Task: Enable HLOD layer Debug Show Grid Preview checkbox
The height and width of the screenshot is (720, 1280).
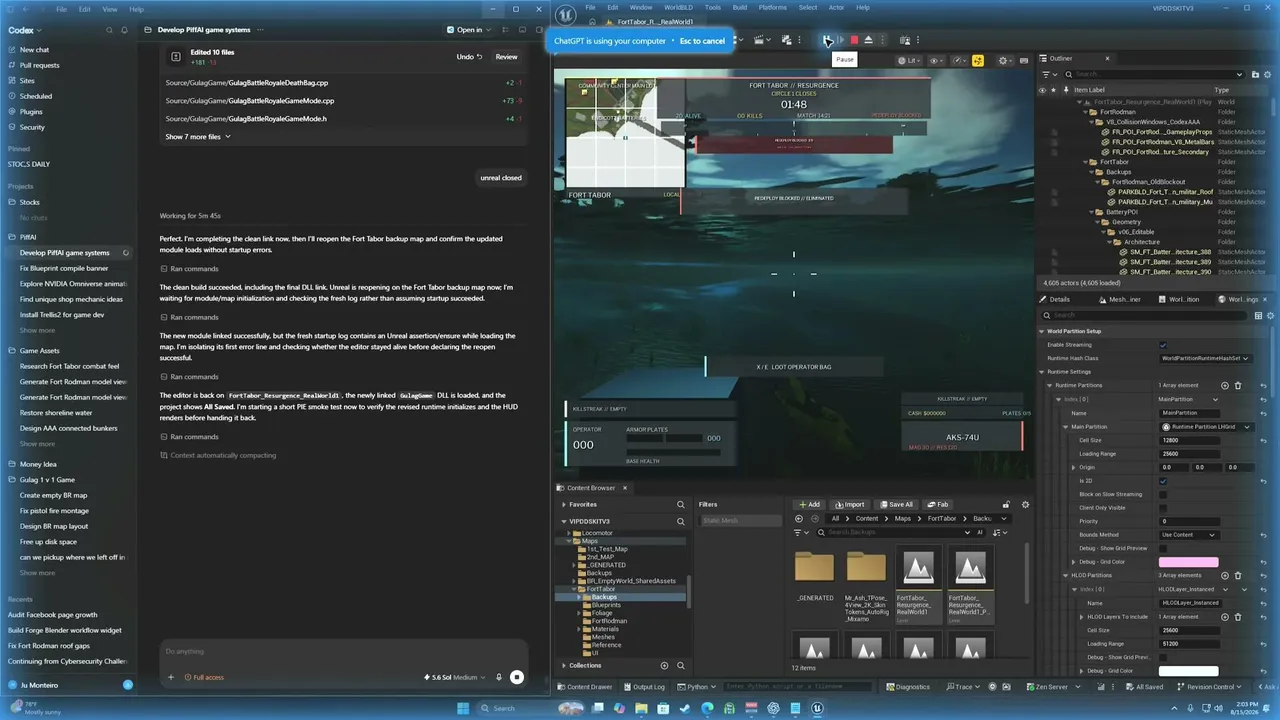Action: [1163, 657]
